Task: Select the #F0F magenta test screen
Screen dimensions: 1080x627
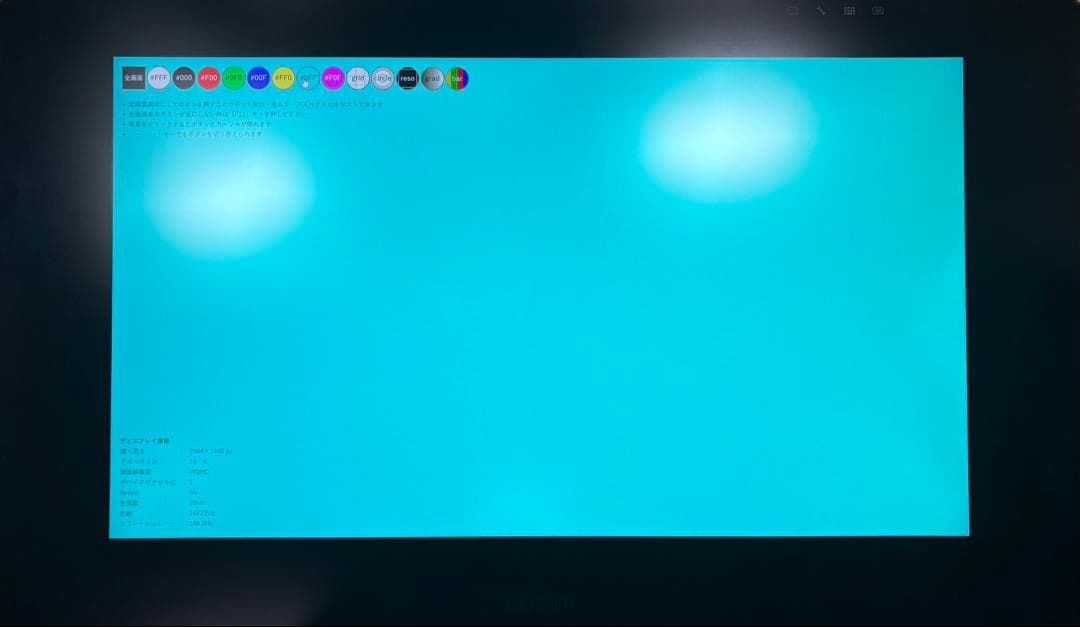Action: (x=334, y=77)
